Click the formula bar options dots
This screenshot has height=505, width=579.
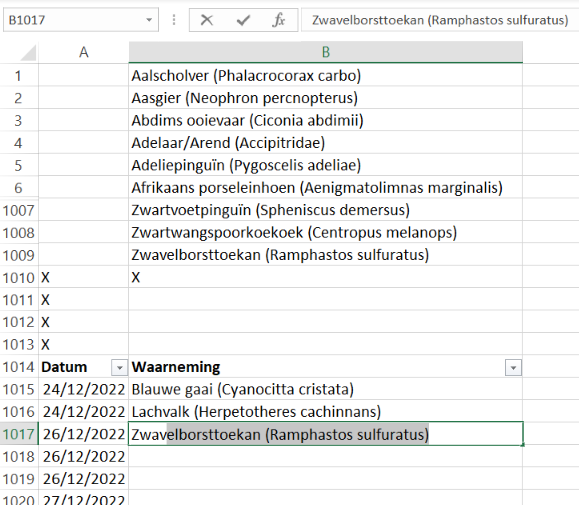(x=174, y=20)
